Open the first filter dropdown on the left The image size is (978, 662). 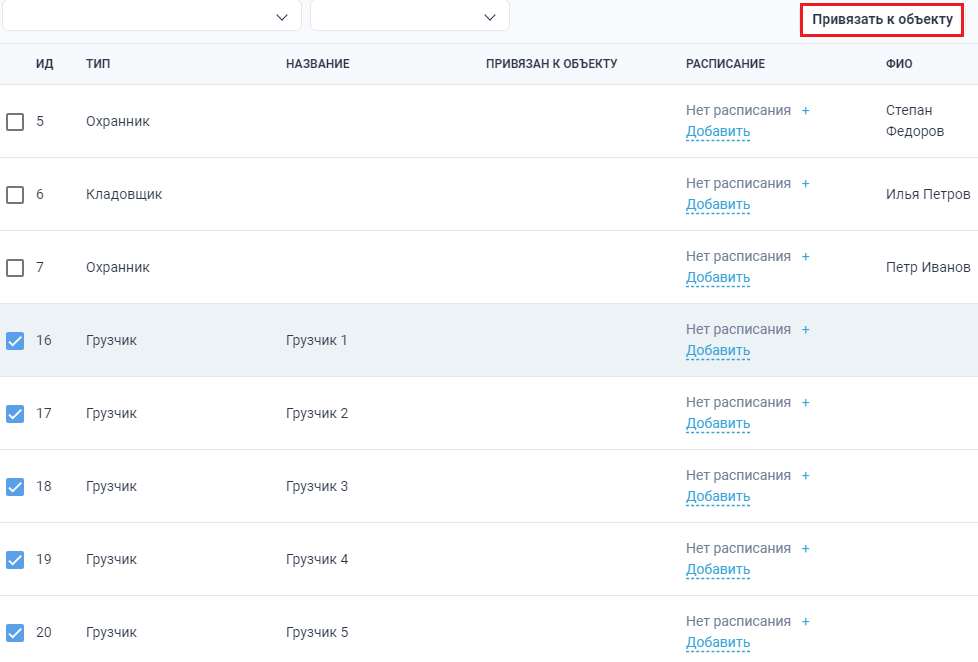152,16
